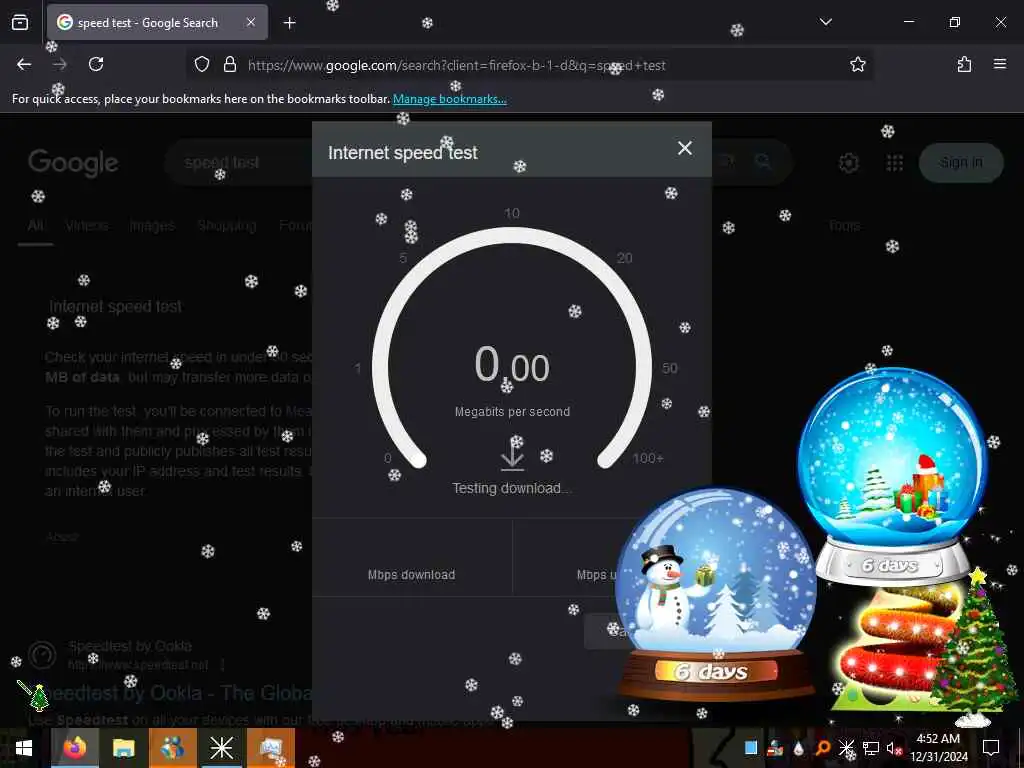The height and width of the screenshot is (768, 1024).
Task: Select the speed test browser tab
Action: point(157,23)
